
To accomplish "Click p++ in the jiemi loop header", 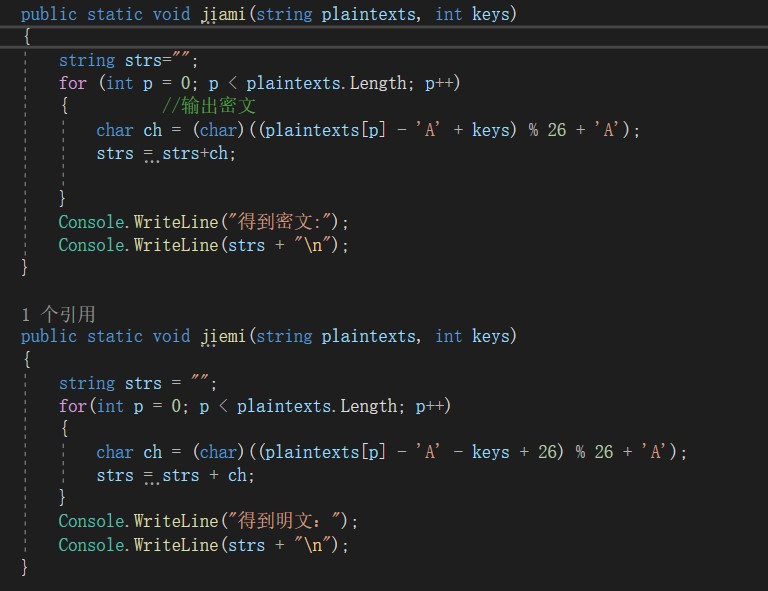I will tap(430, 406).
